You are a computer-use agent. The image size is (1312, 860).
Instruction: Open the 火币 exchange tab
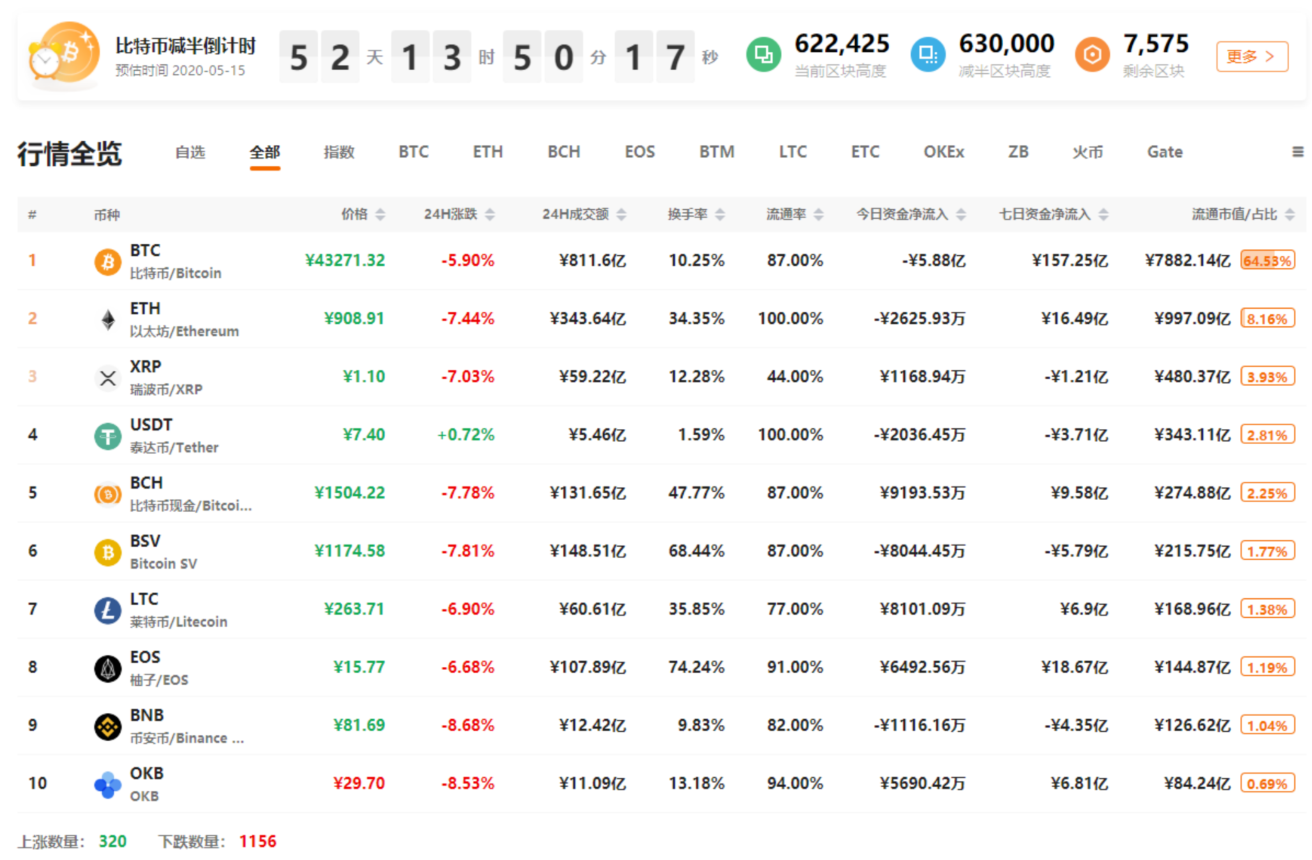coord(1088,152)
